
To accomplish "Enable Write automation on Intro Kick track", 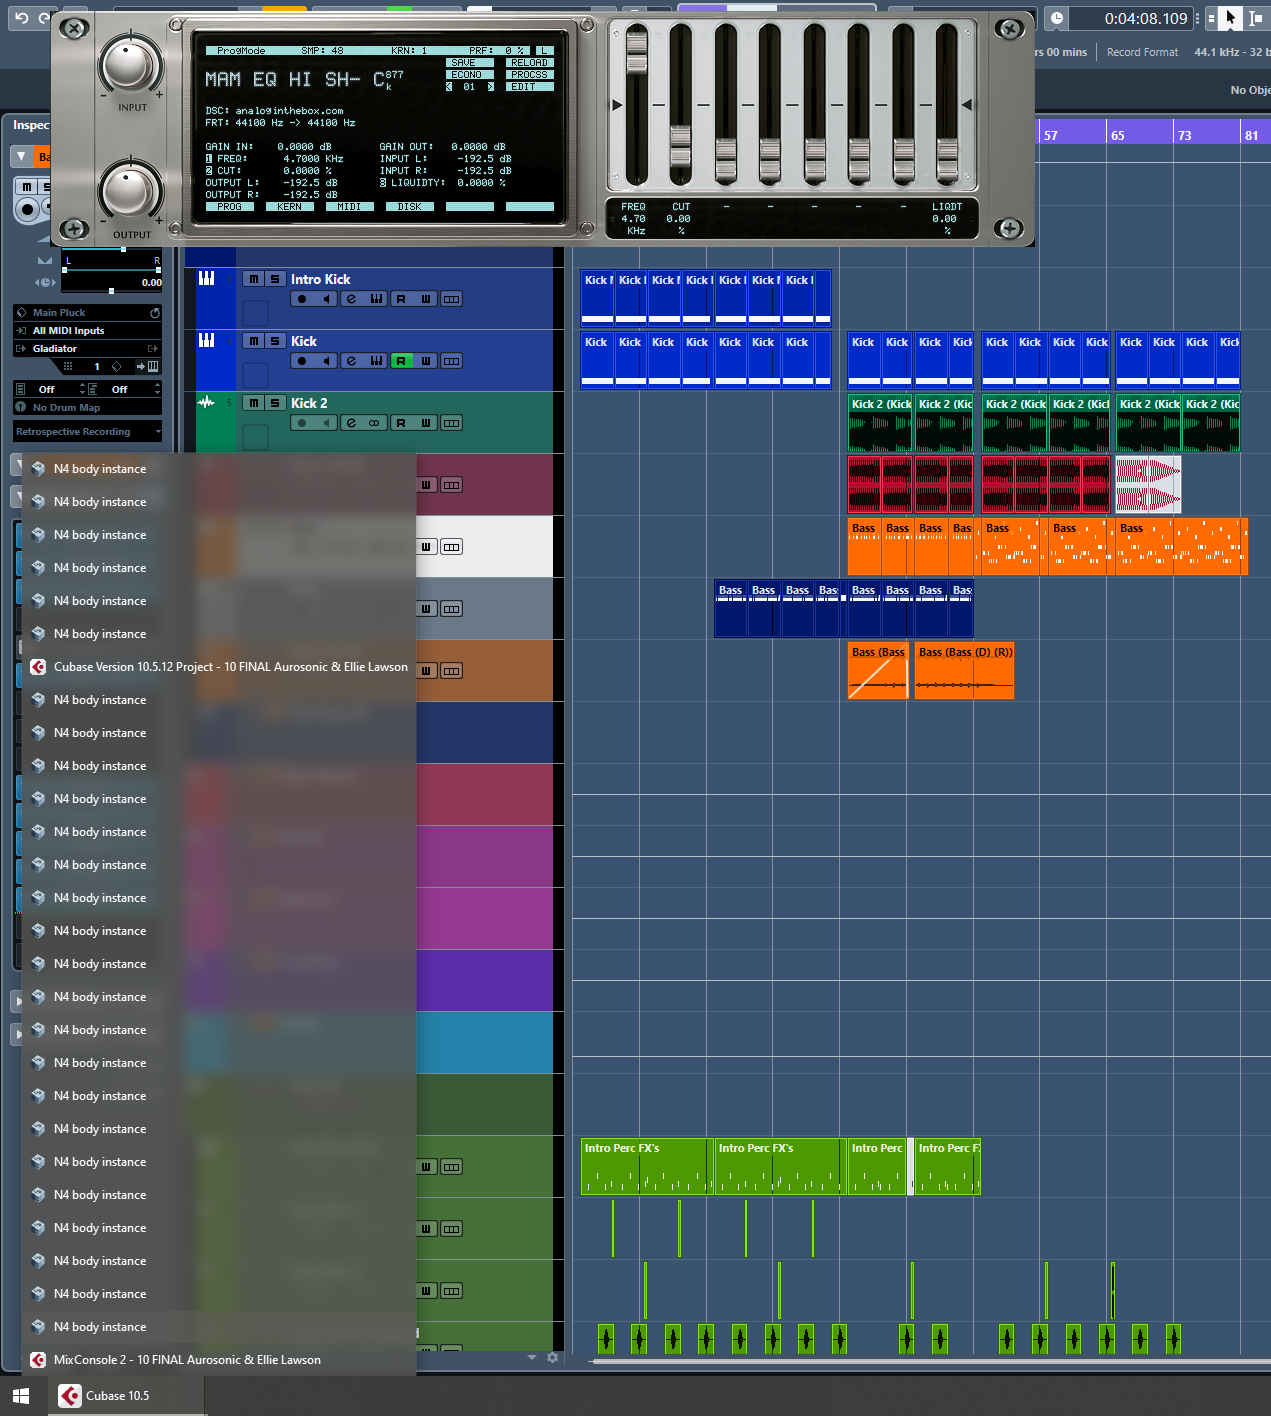I will tap(426, 299).
